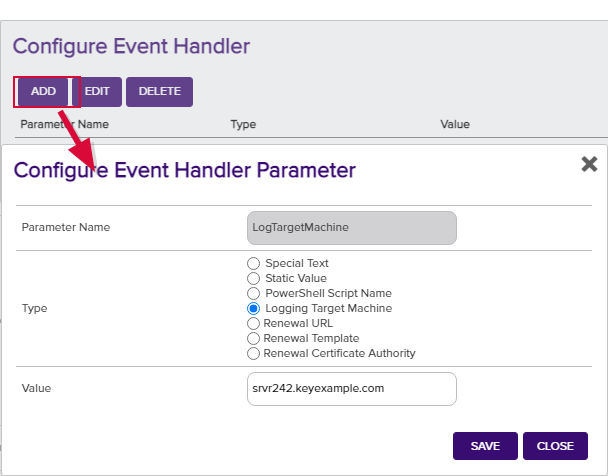The height and width of the screenshot is (476, 608).
Task: Choose the Renewal URL radio button
Action: click(254, 323)
